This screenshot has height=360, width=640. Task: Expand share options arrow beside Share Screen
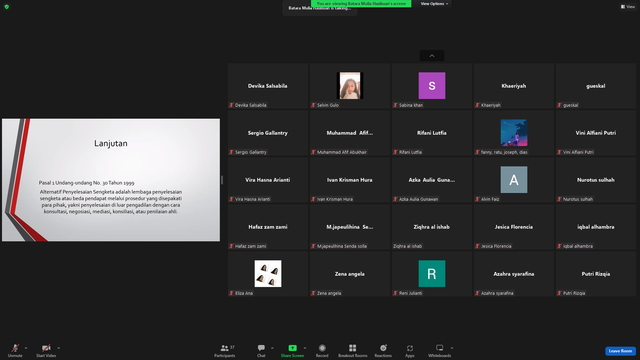click(x=305, y=348)
